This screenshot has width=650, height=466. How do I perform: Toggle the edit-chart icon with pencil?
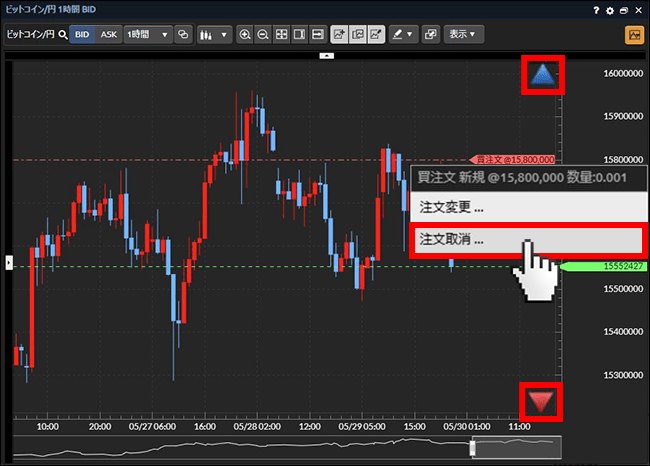376,34
